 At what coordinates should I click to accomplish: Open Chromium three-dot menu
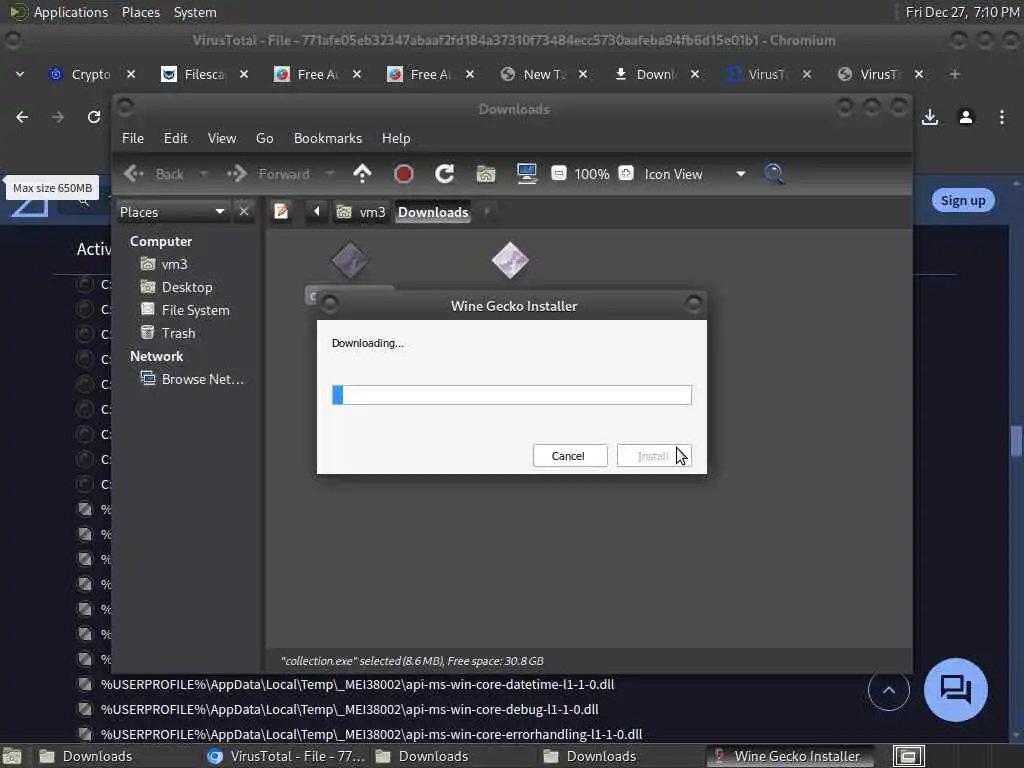pyautogui.click(x=1002, y=118)
